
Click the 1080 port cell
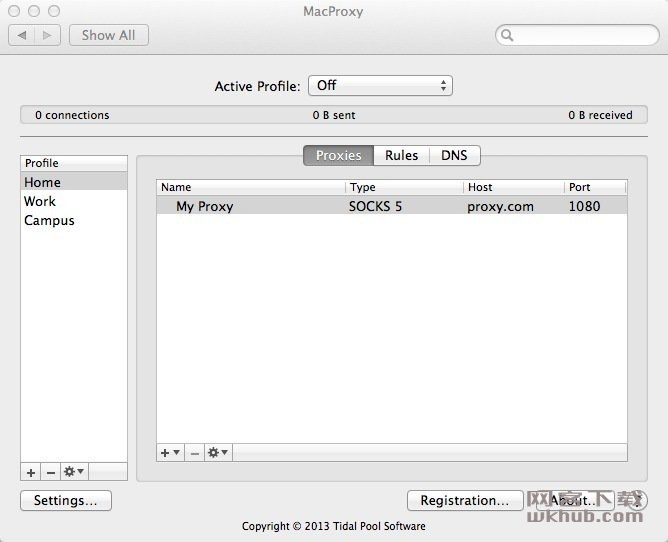[x=584, y=206]
